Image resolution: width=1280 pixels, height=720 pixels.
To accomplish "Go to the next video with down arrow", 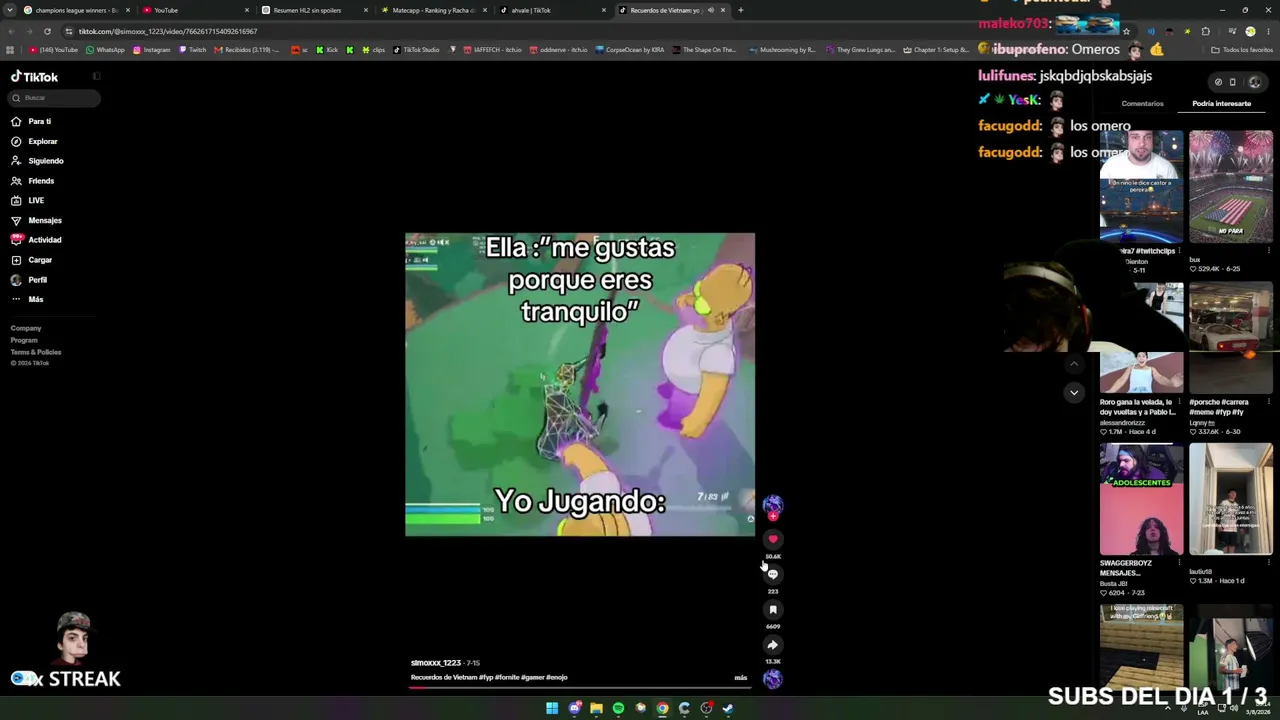I will [x=1074, y=392].
